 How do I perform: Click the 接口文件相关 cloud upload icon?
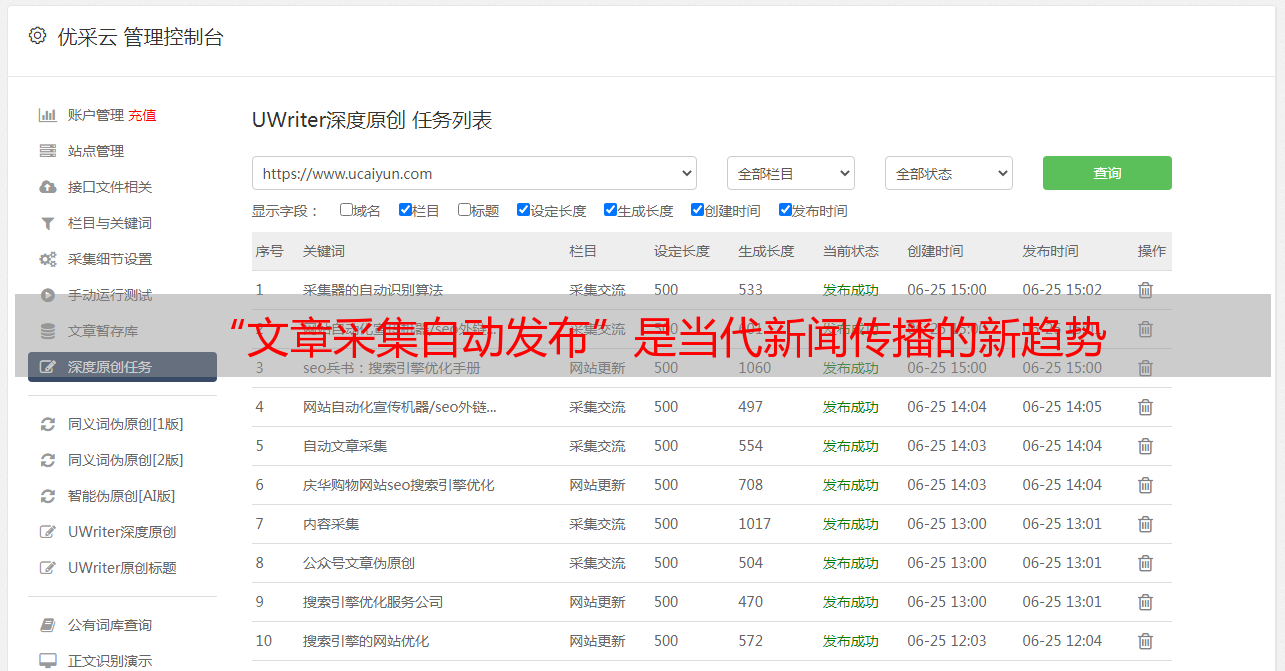(x=47, y=187)
